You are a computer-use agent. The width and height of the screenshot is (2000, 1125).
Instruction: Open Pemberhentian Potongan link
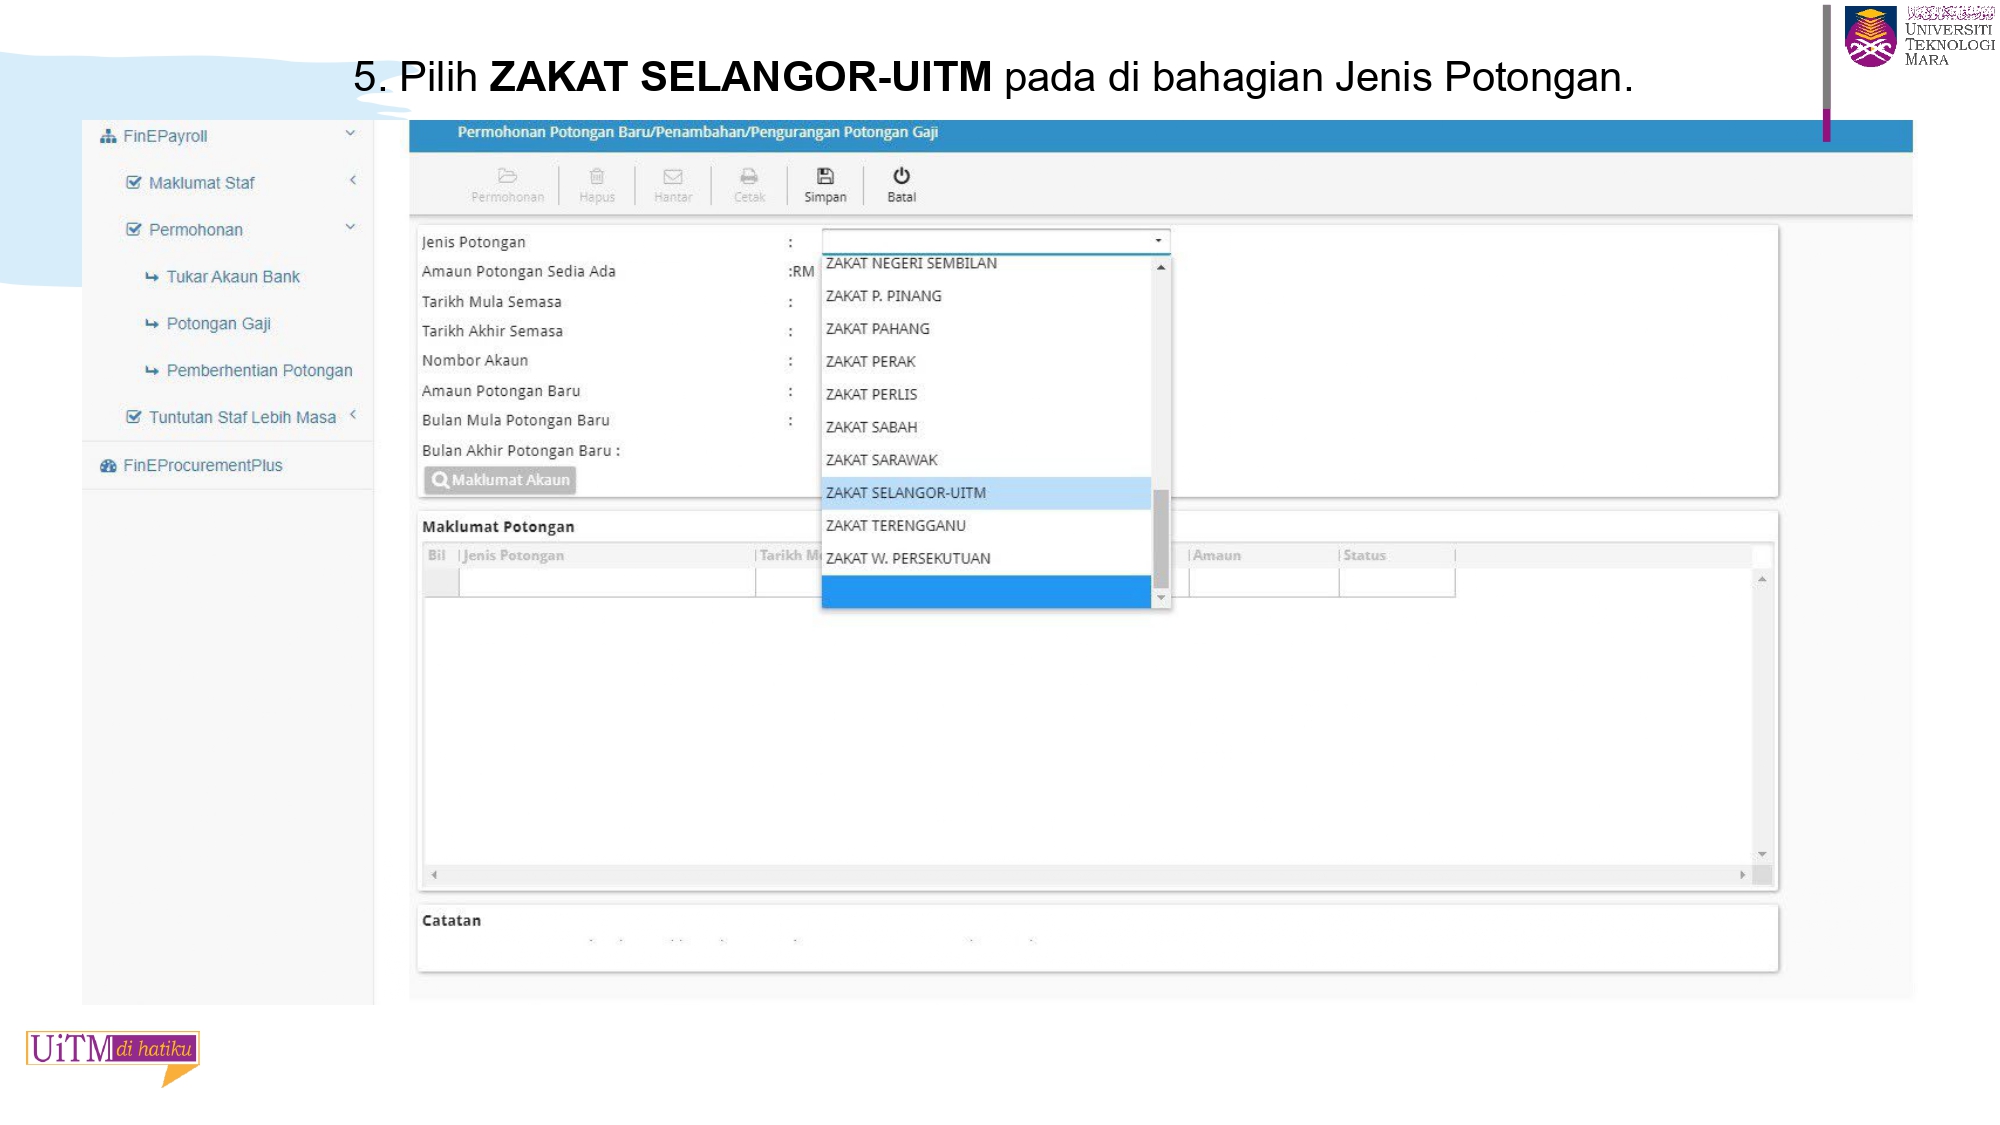tap(260, 371)
